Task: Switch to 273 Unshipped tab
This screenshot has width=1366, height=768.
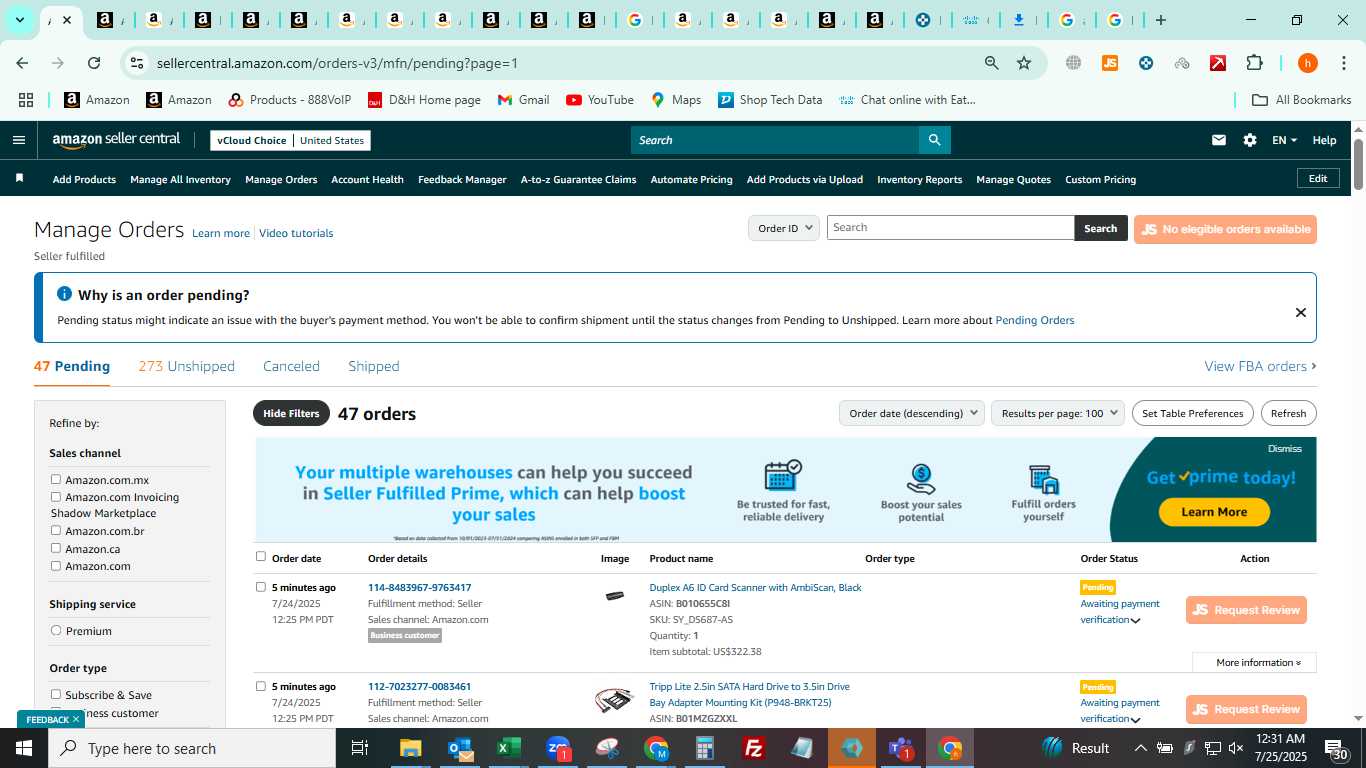Action: coord(187,366)
